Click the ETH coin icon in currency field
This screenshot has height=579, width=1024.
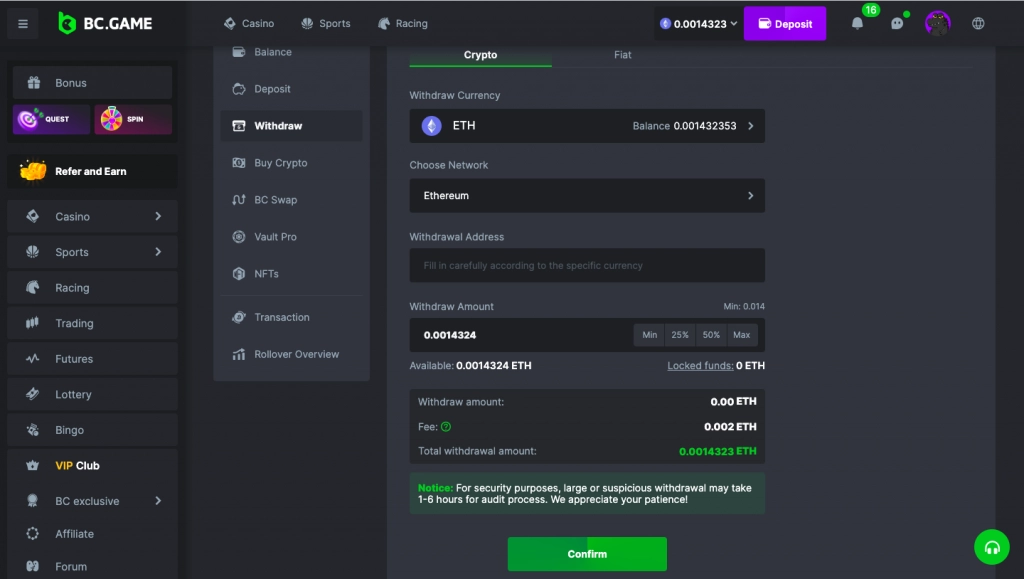click(431, 125)
